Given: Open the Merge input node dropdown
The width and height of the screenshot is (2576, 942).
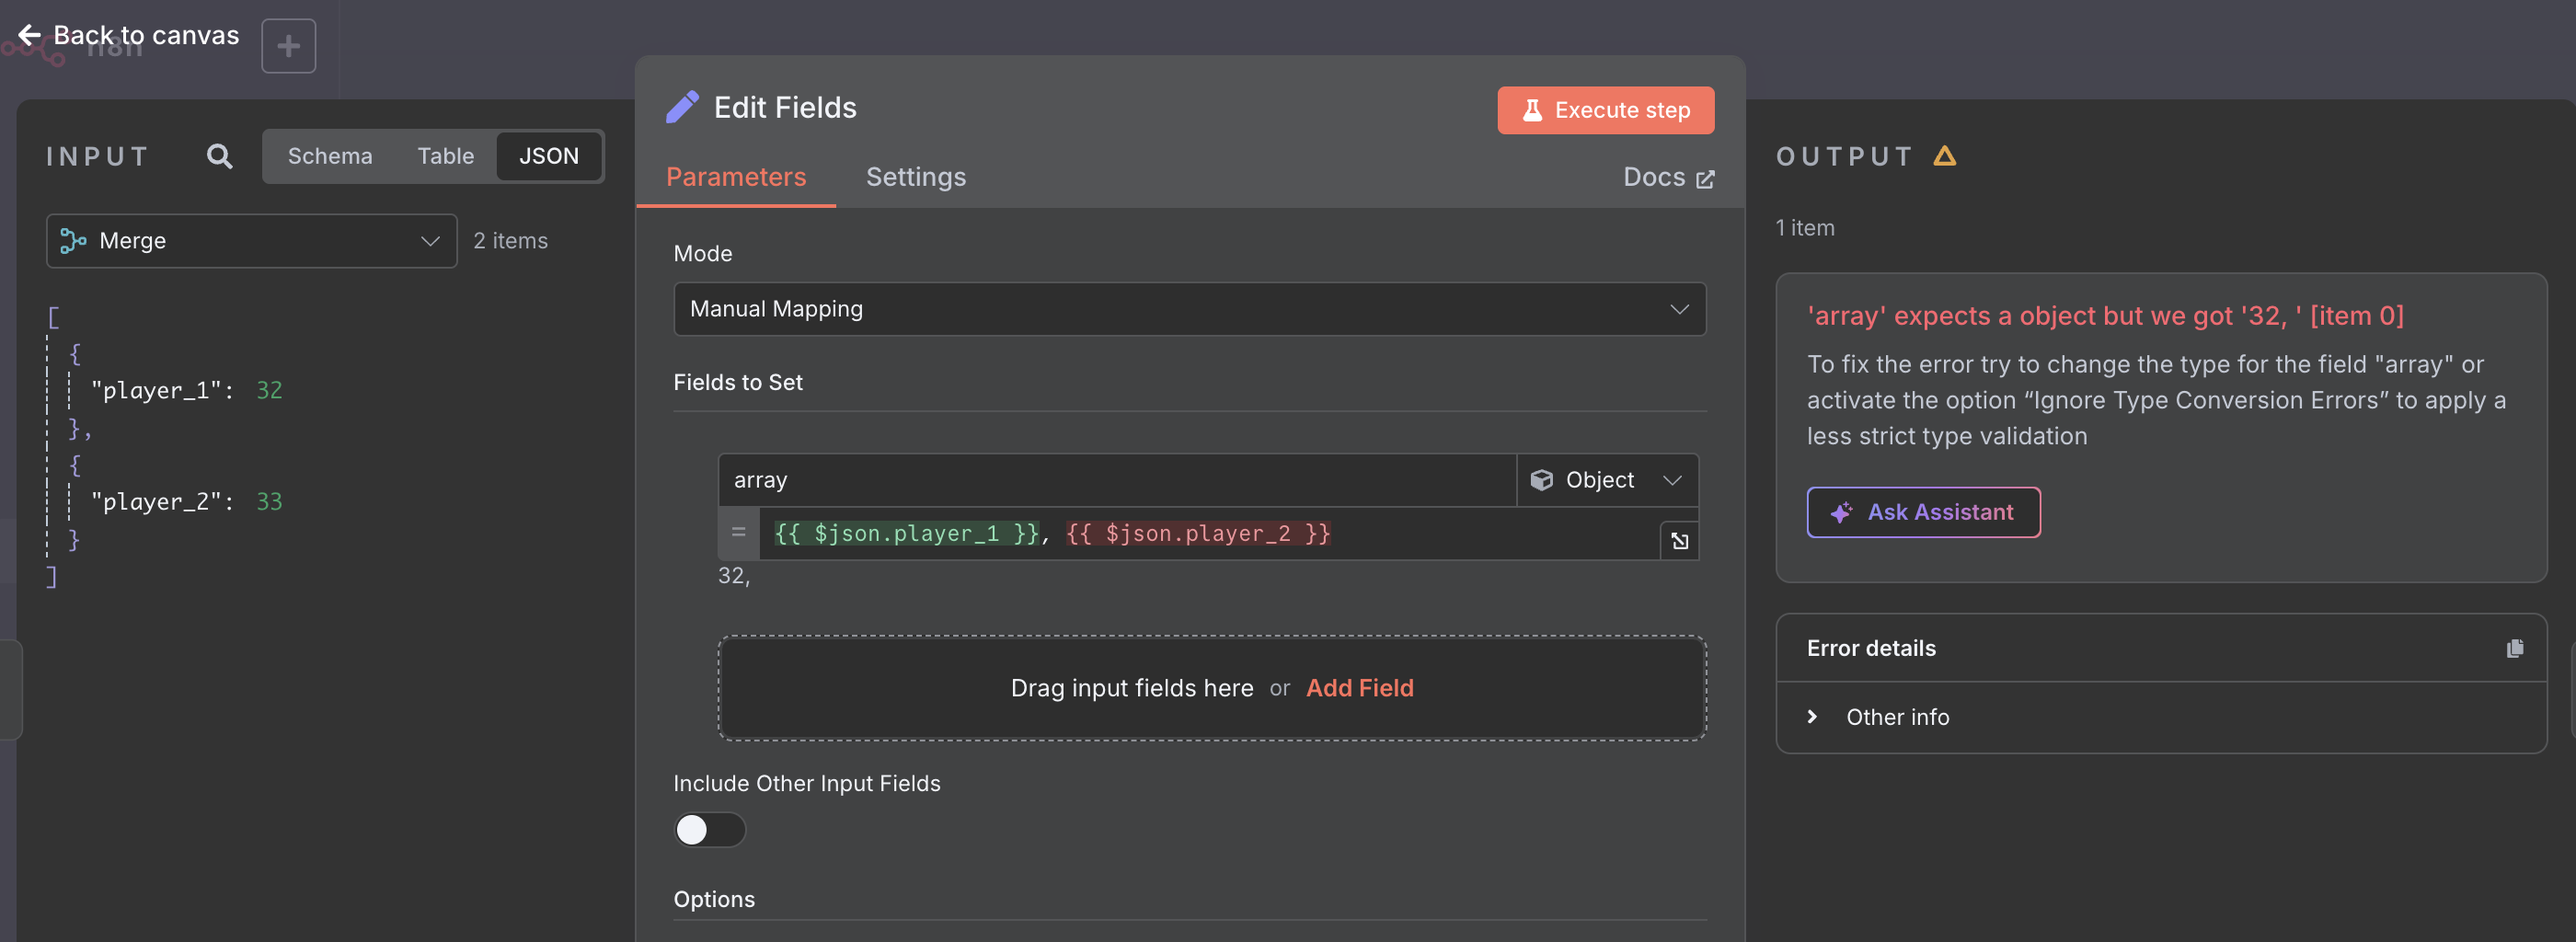Looking at the screenshot, I should [x=251, y=241].
